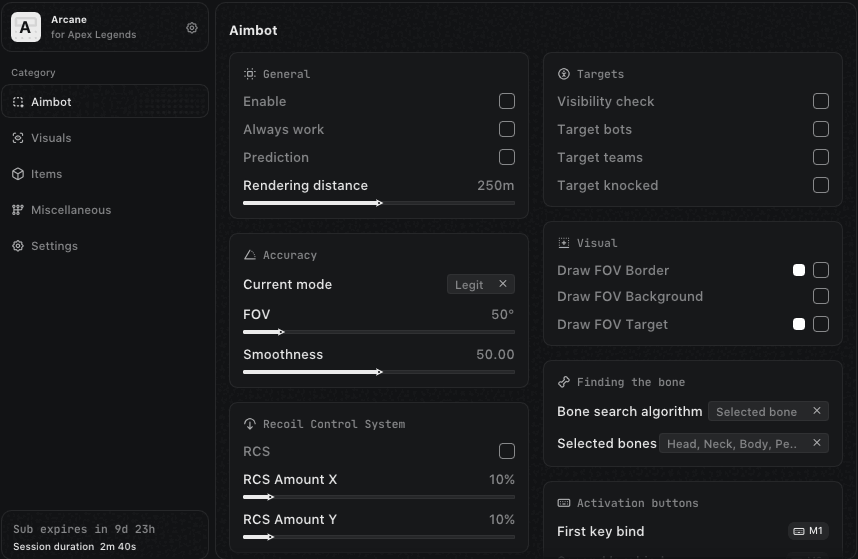Screen dimensions: 858x559
Task: Select the Aimbot category
Action: [x=105, y=101]
